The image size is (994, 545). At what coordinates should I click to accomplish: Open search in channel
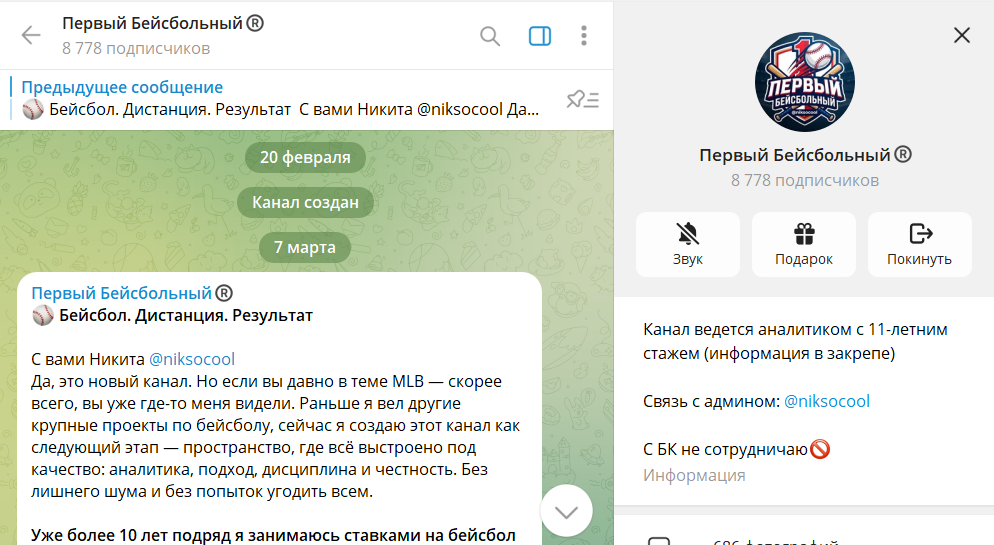point(489,36)
